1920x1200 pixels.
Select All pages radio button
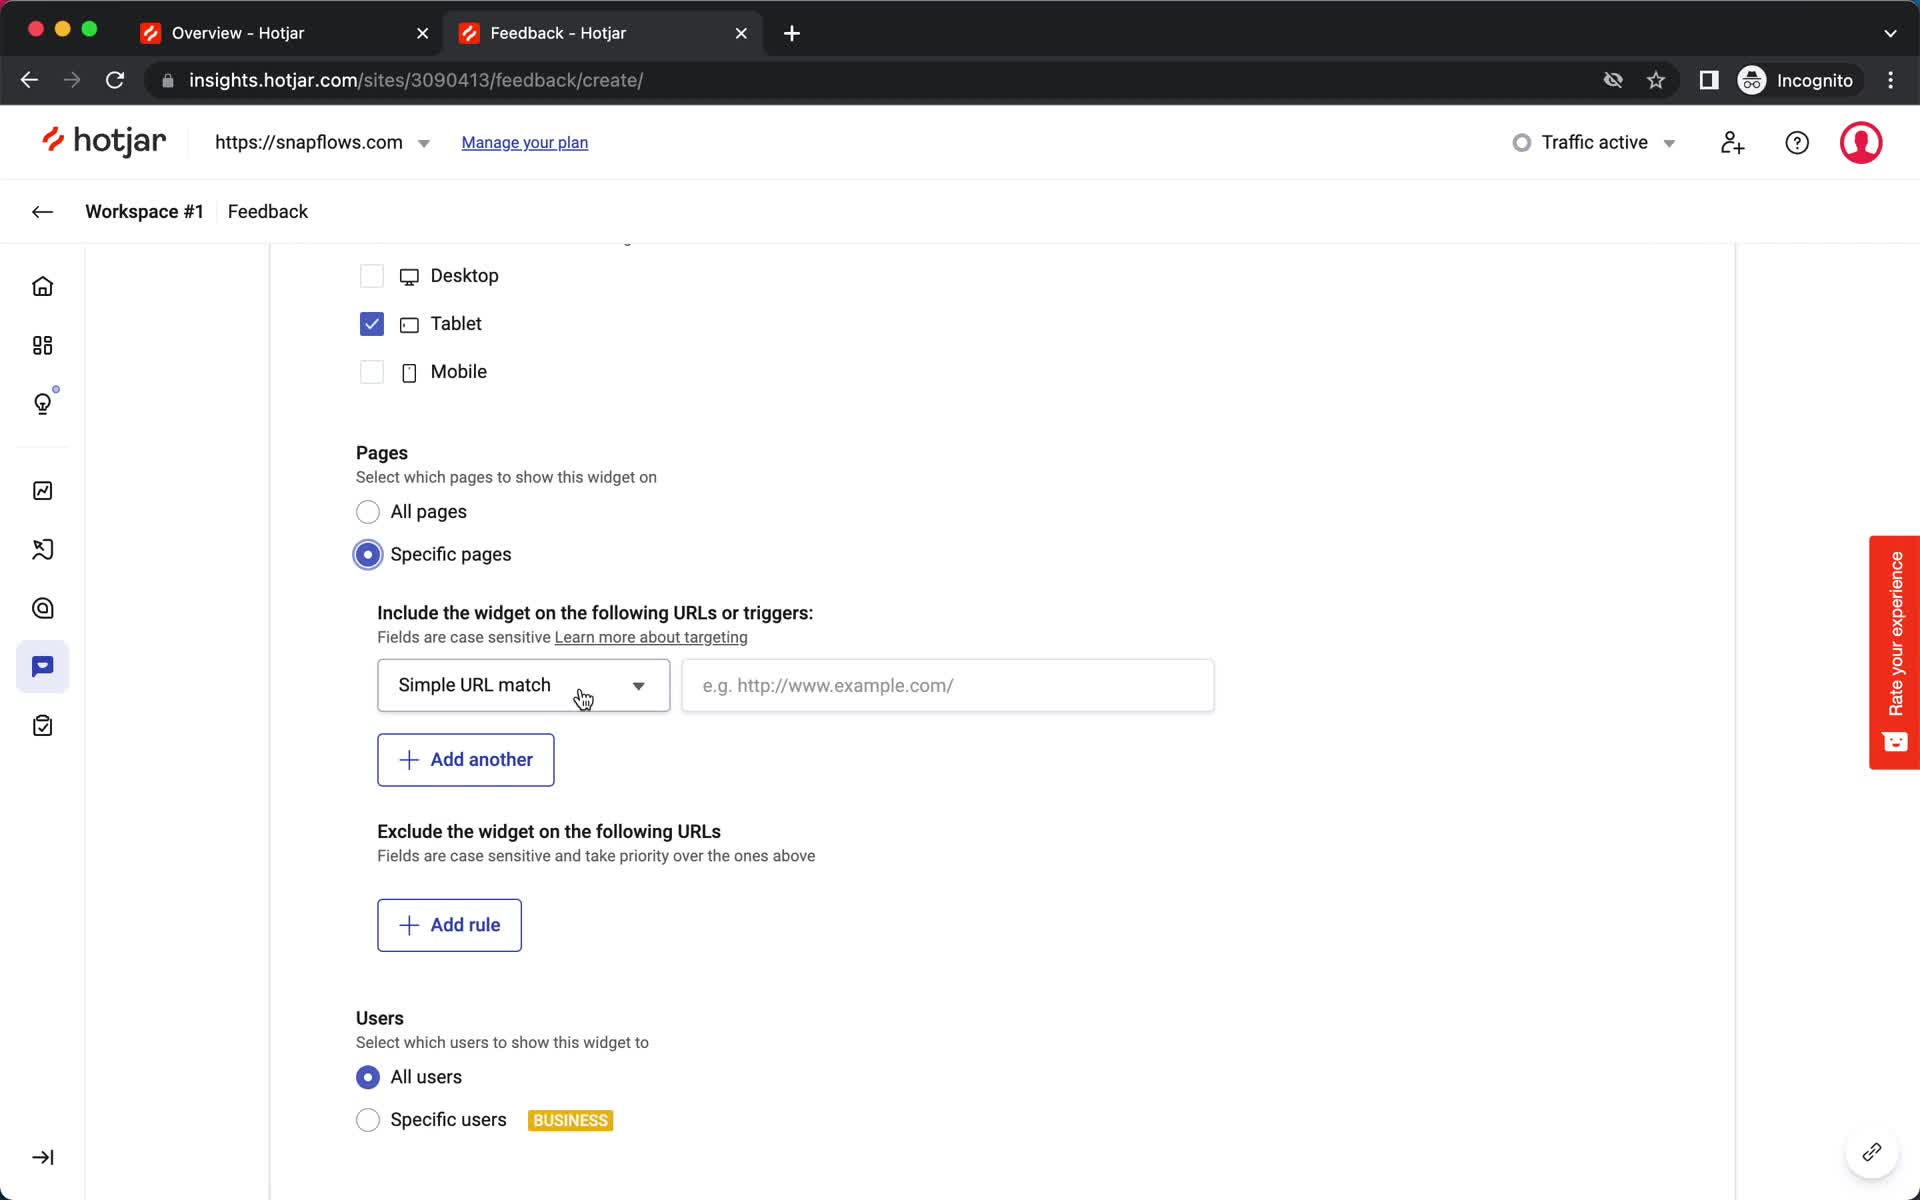click(x=368, y=512)
